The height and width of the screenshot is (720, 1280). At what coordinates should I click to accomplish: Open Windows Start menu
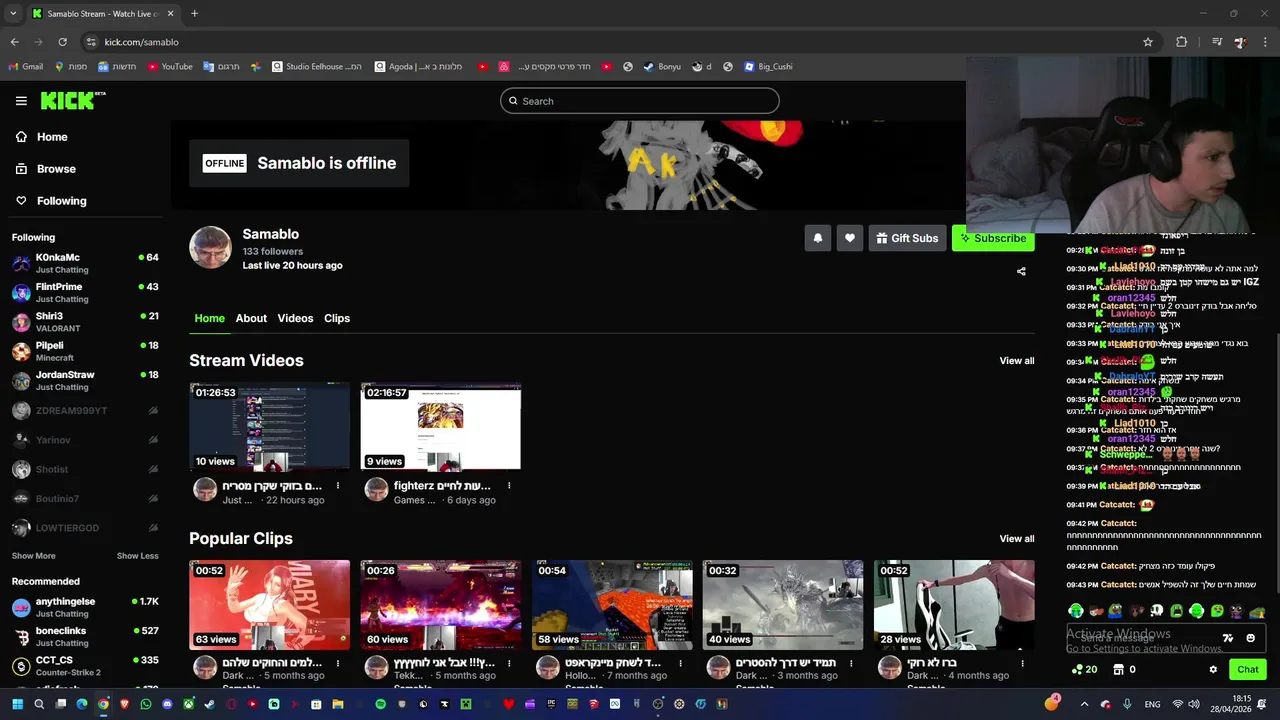[17, 704]
